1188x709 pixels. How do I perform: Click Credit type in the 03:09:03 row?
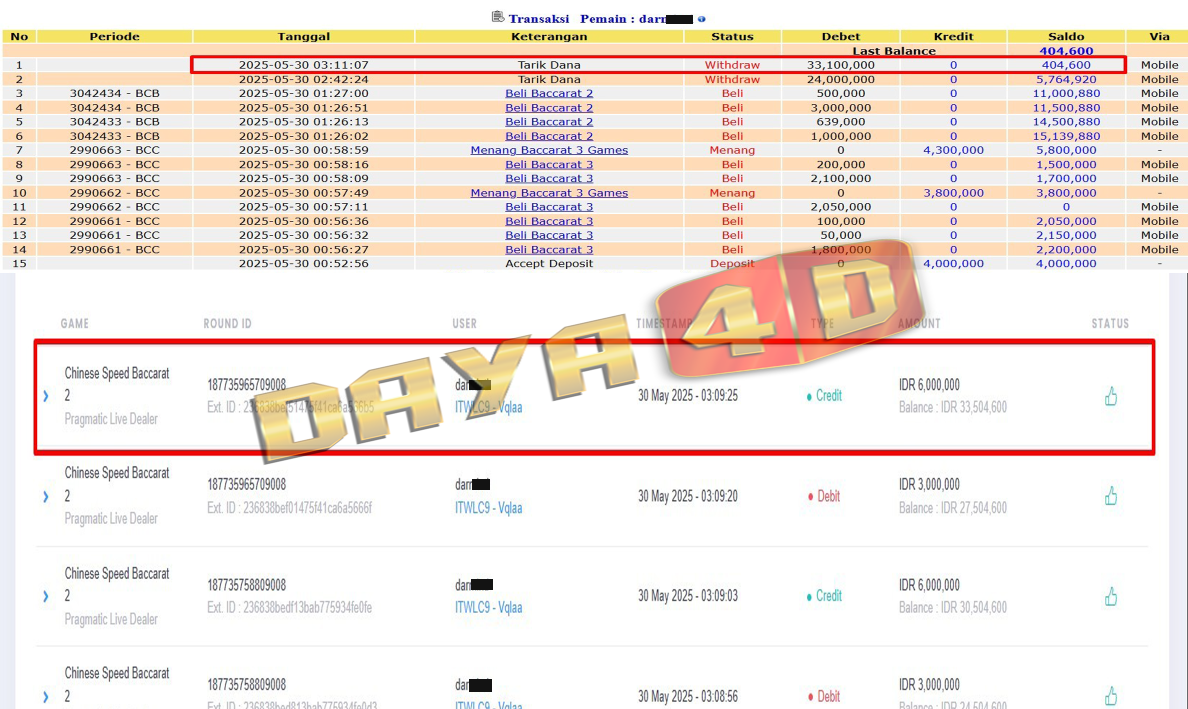coord(824,596)
